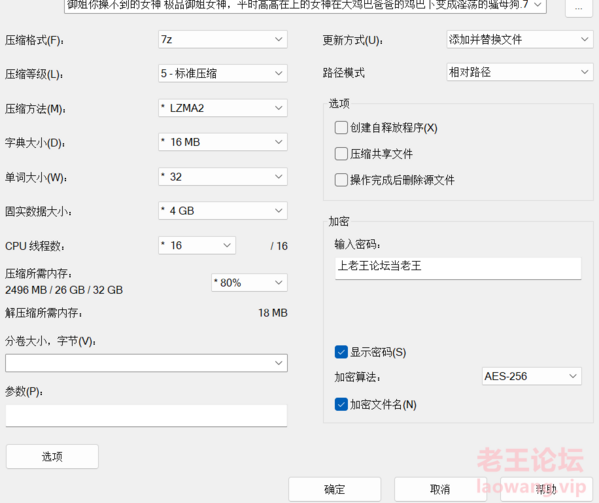Click the parameters input field
The height and width of the screenshot is (503, 599).
pyautogui.click(x=146, y=416)
